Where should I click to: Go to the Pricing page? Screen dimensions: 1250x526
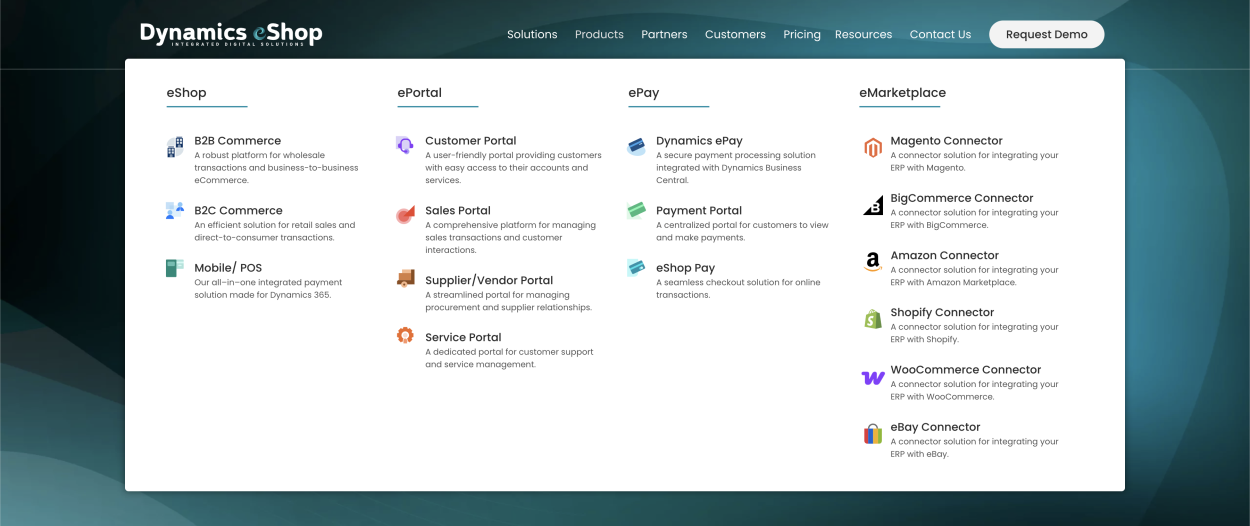pos(802,34)
